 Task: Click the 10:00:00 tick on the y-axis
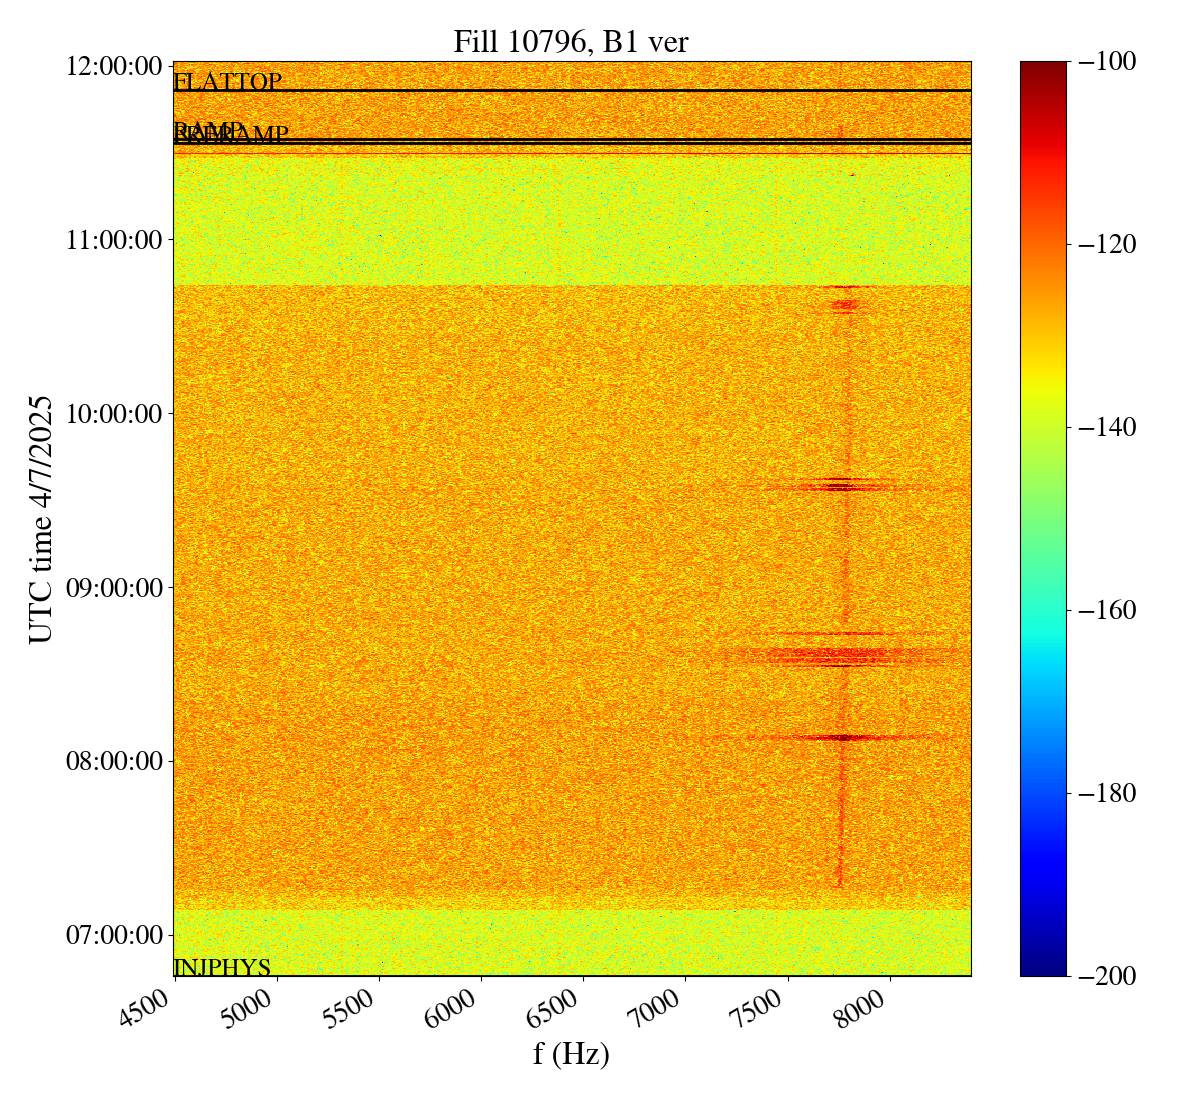(114, 414)
